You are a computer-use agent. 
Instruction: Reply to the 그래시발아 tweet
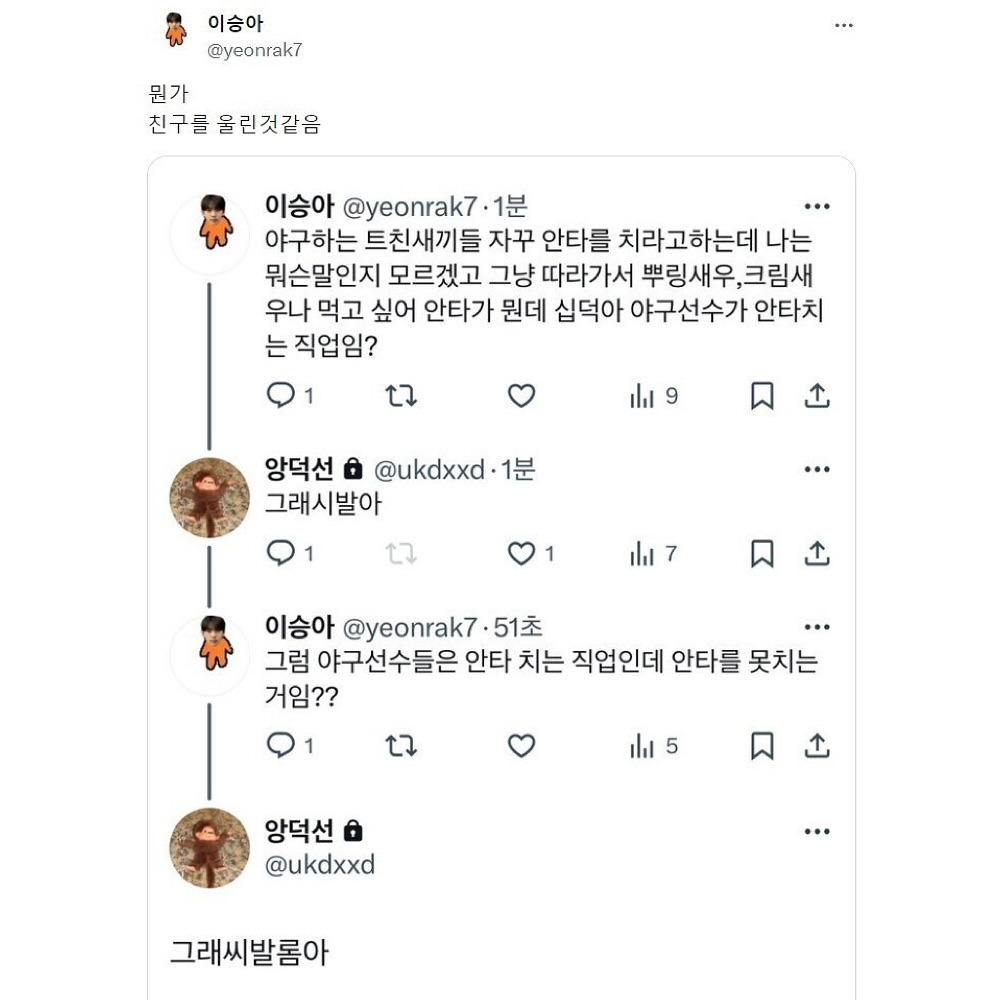[280, 553]
